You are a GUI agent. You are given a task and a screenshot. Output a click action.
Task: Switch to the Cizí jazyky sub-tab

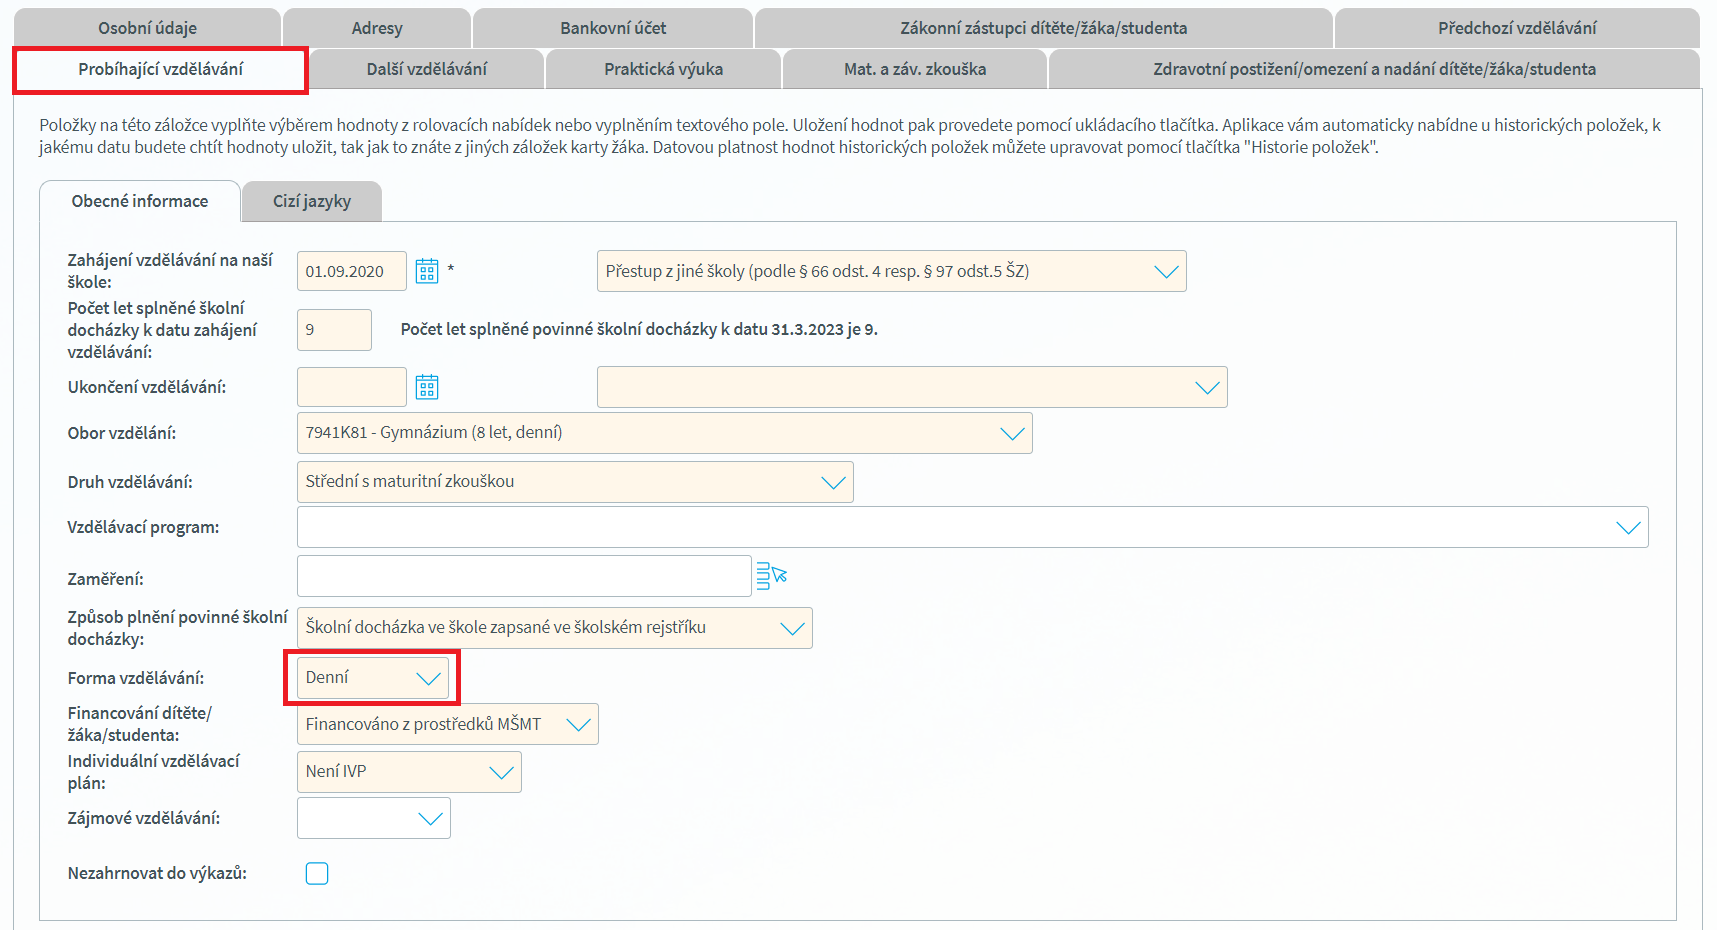312,201
